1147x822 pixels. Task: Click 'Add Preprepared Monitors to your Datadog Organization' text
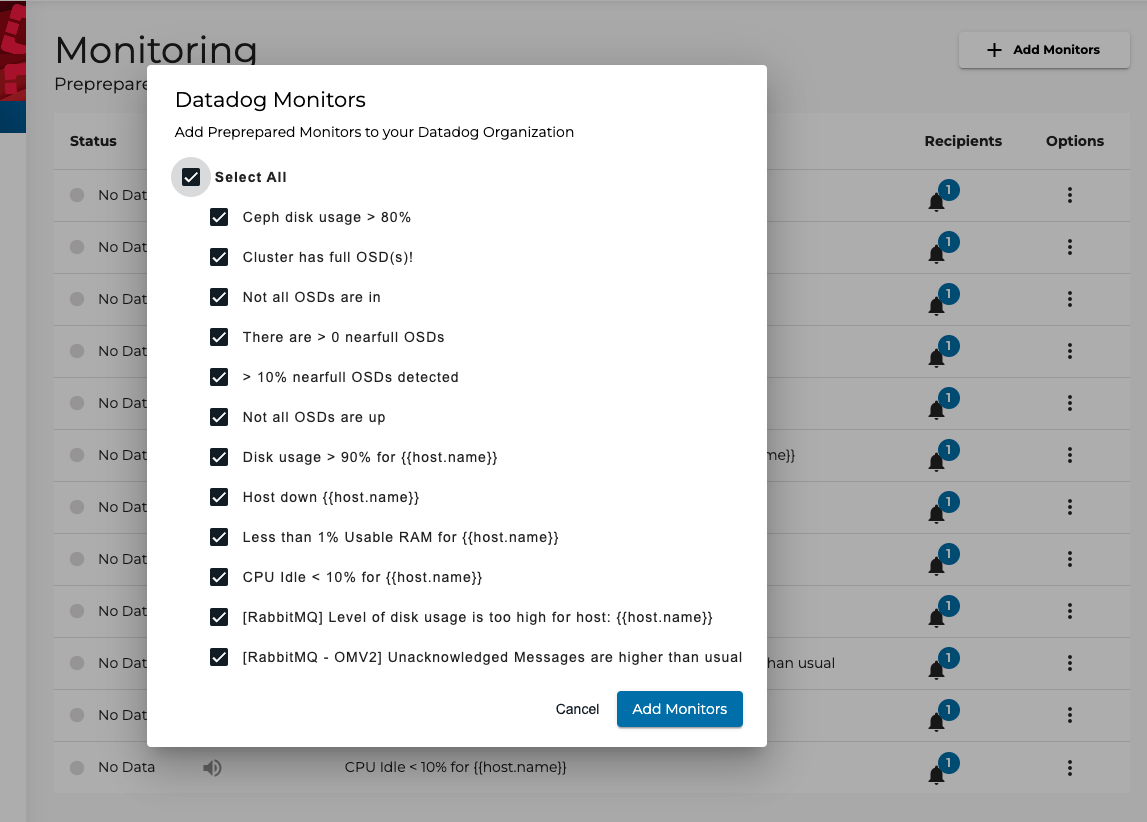pyautogui.click(x=374, y=132)
